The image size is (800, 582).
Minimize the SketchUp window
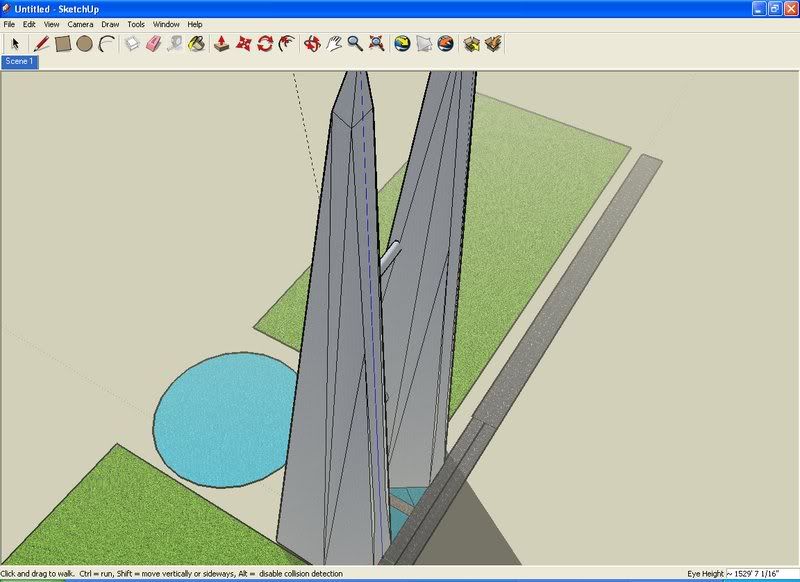(759, 9)
